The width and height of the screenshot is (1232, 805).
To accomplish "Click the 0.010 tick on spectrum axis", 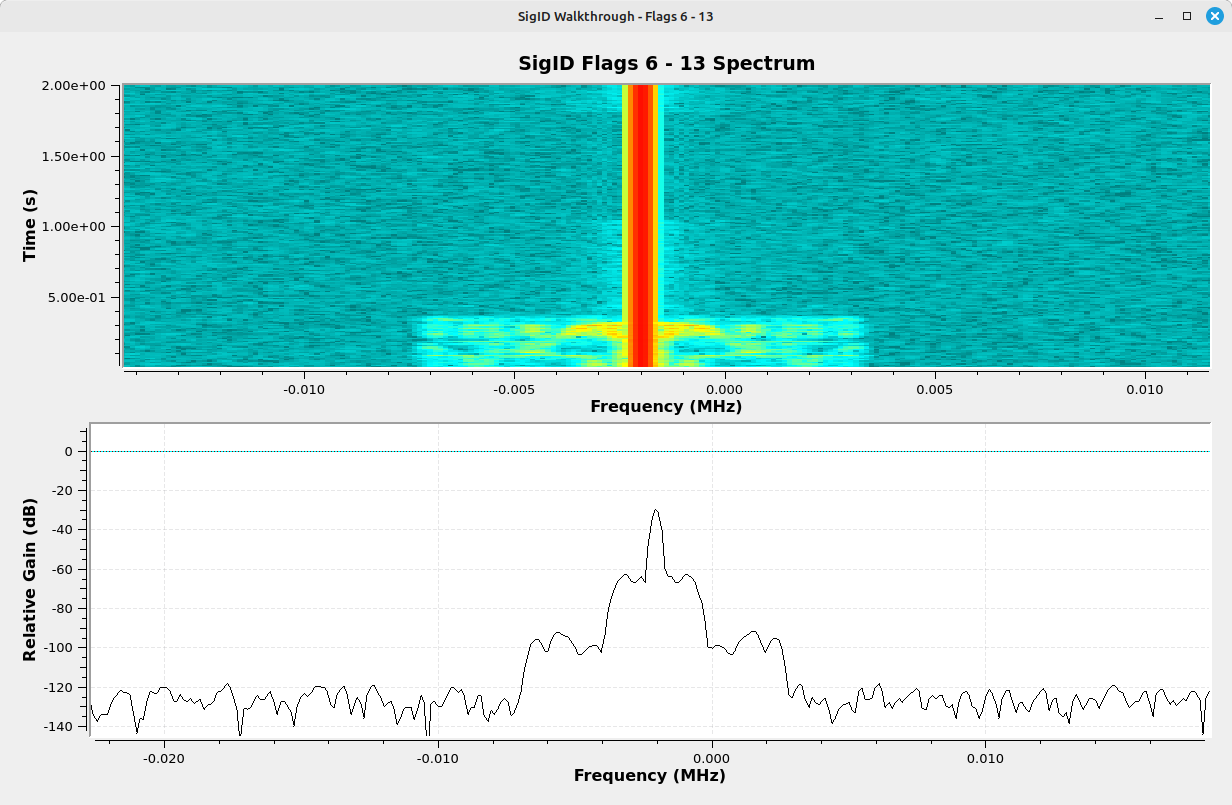I will point(986,758).
